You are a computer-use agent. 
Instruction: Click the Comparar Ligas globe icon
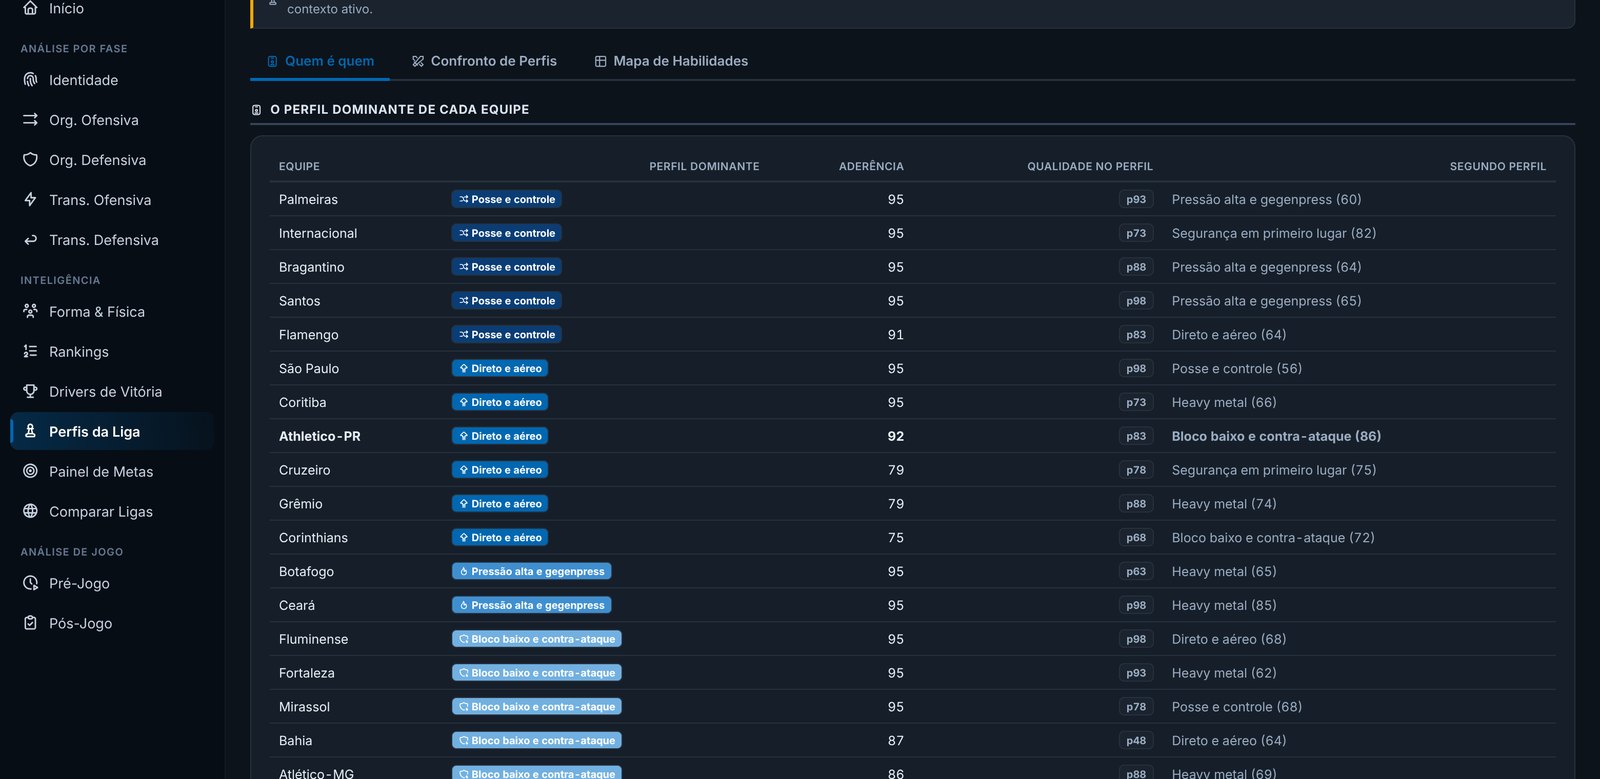(x=30, y=511)
